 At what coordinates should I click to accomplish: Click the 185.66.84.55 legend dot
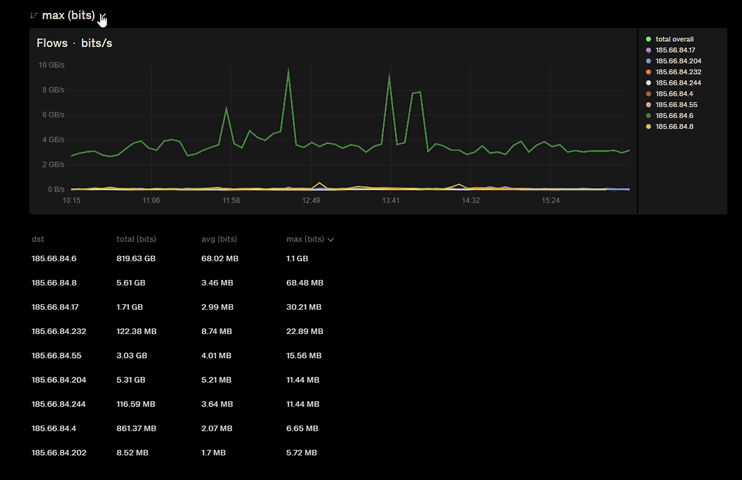click(x=648, y=105)
